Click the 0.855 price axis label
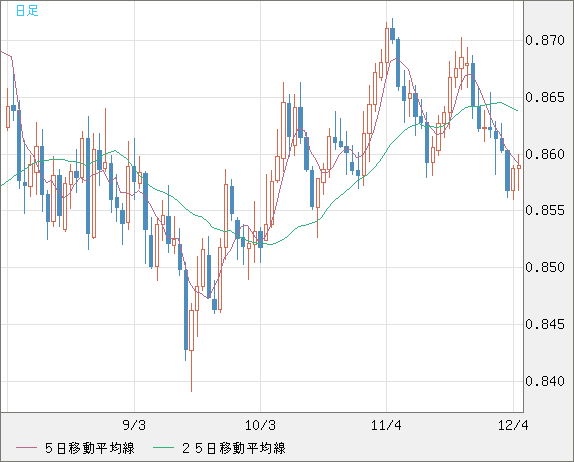 pyautogui.click(x=545, y=210)
